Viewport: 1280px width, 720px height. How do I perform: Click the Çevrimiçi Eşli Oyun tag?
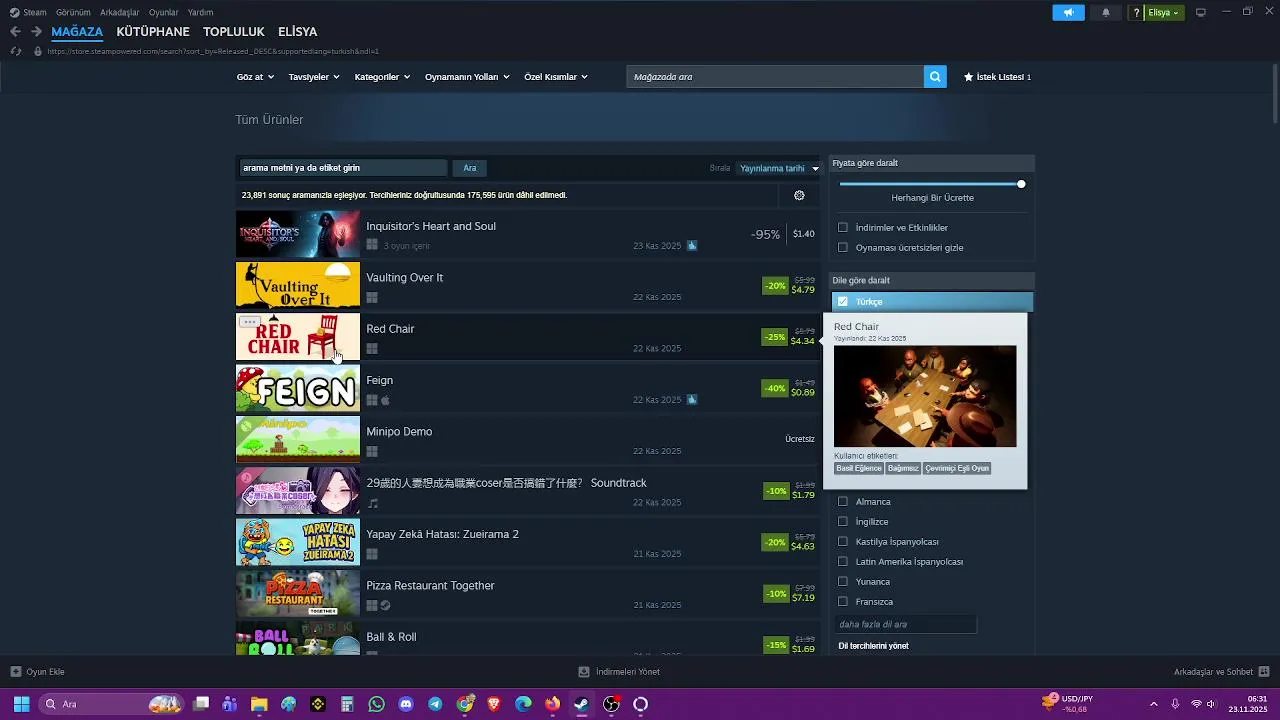pos(957,468)
